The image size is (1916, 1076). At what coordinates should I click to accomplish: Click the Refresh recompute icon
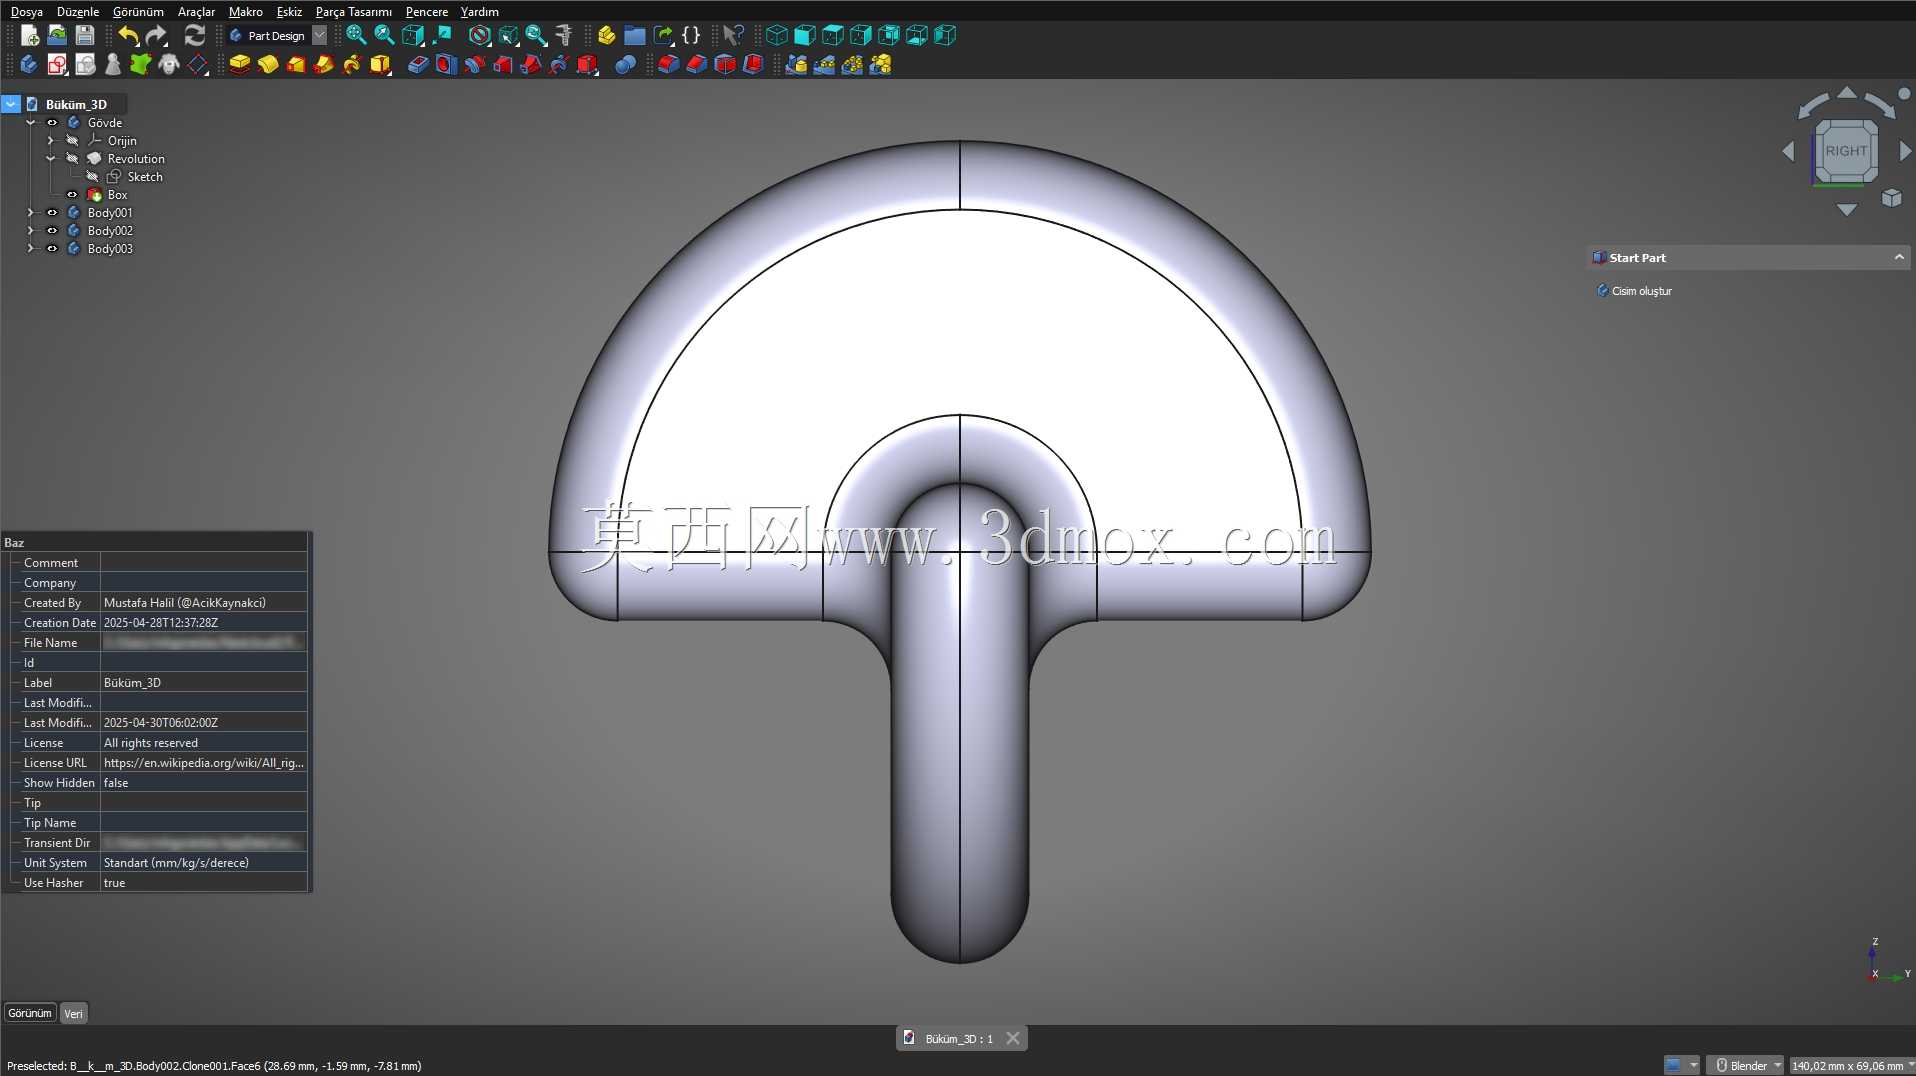(195, 36)
